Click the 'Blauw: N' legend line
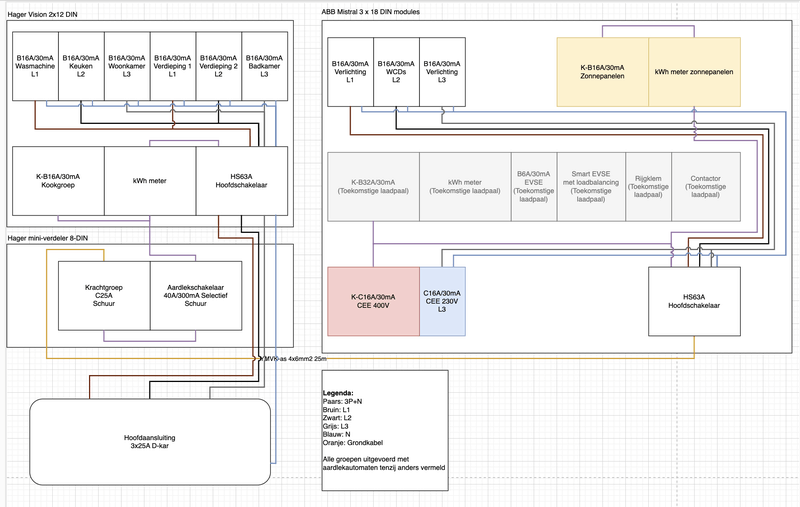The image size is (800, 507). [x=336, y=435]
